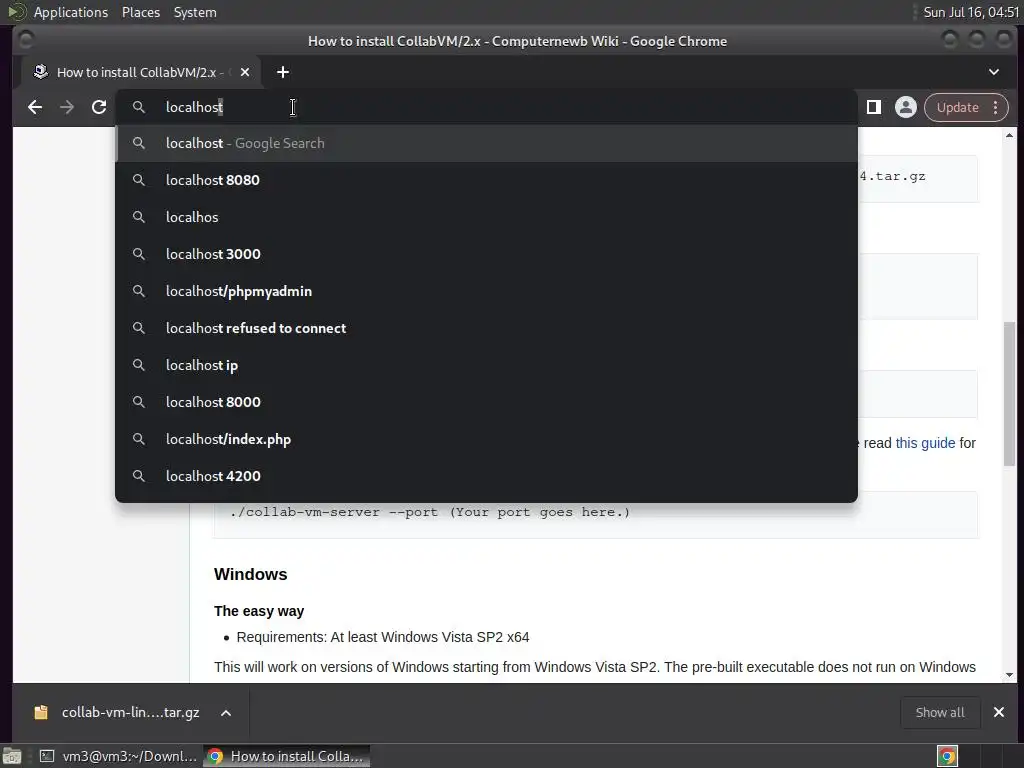Click the downloaded archive file icon
Screen dimensions: 1024x768
41,712
